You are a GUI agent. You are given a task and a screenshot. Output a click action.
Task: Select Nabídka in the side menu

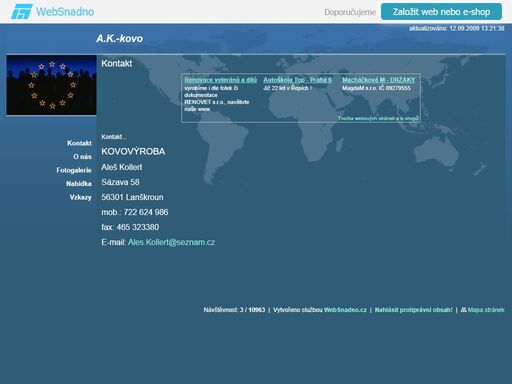point(79,184)
